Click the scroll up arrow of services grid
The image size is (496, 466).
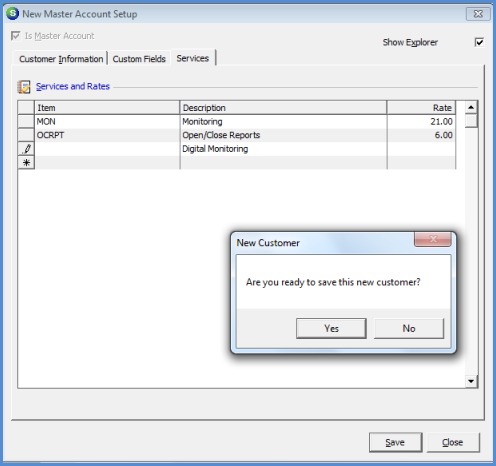click(471, 107)
